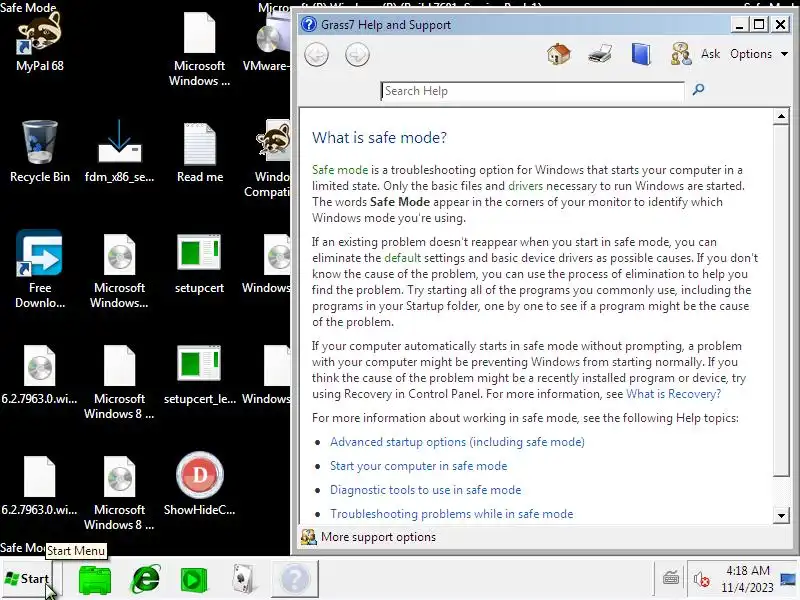Image resolution: width=800 pixels, height=600 pixels.
Task: Click the Ask support people icon
Action: (x=681, y=54)
